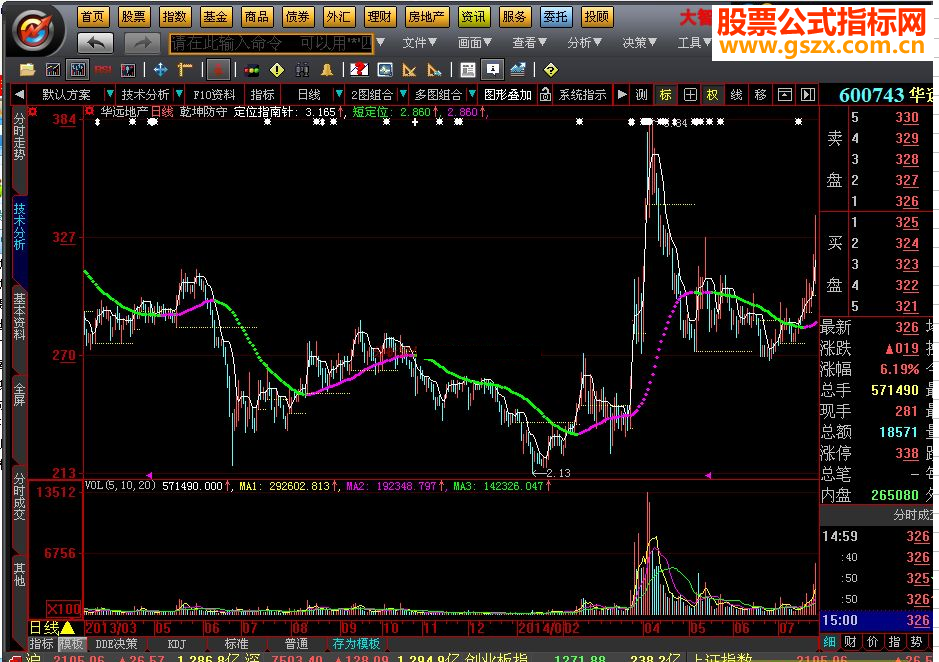Screen dimensions: 939x662
Task: Click the open folder toolbar icon
Action: point(27,69)
